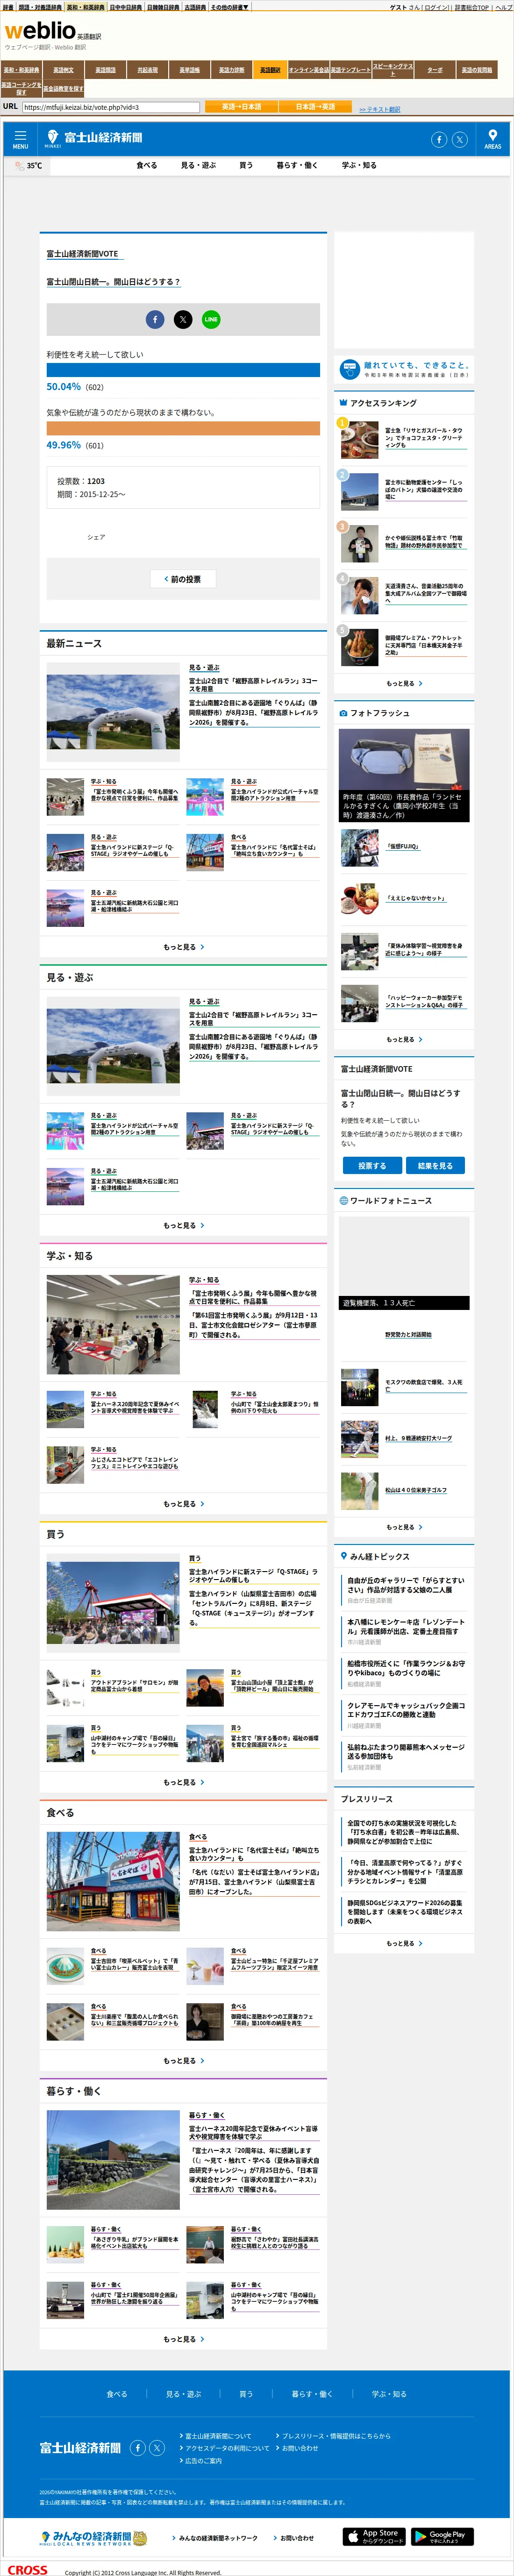The height and width of the screenshot is (2576, 514).
Task: Share the vote via X icon
Action: 183,319
